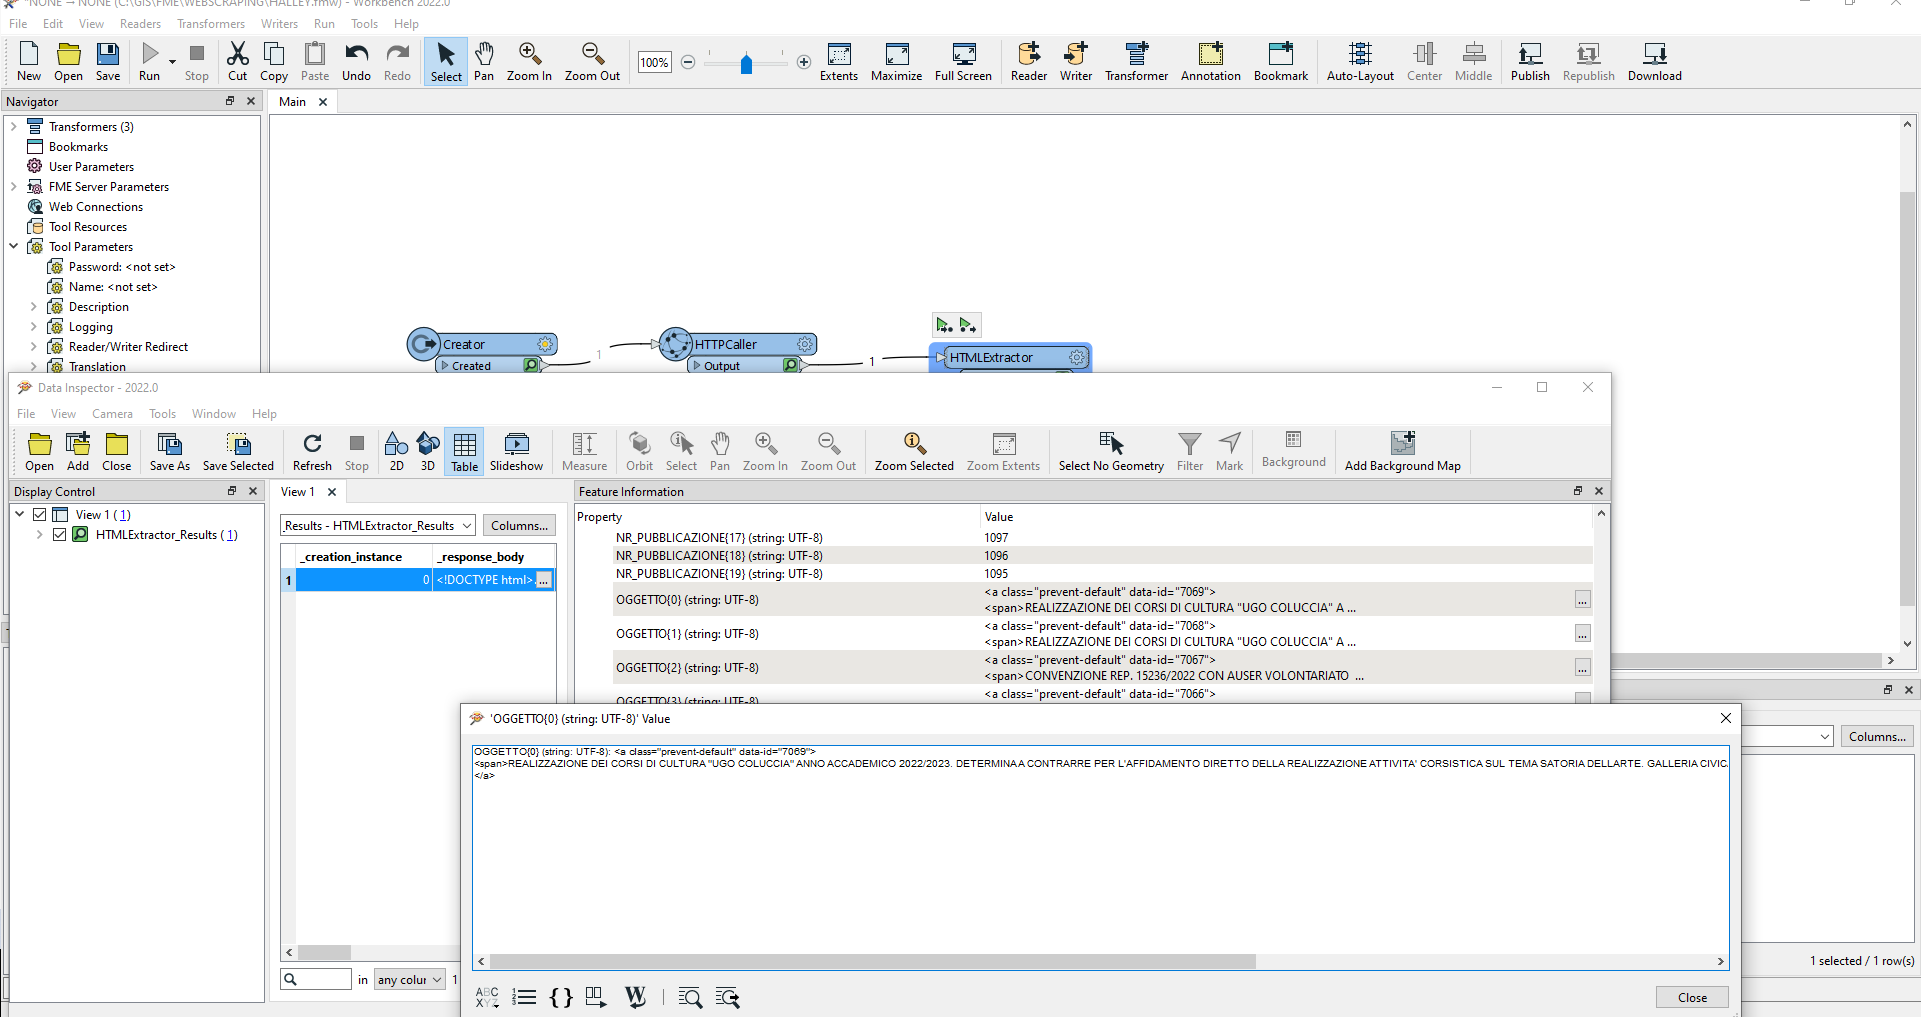Click Full Screen in the toolbar
This screenshot has height=1017, width=1921.
963,62
